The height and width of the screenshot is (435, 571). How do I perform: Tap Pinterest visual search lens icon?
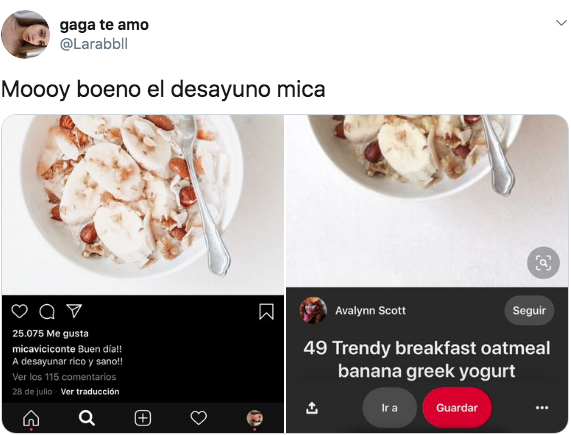(x=543, y=263)
